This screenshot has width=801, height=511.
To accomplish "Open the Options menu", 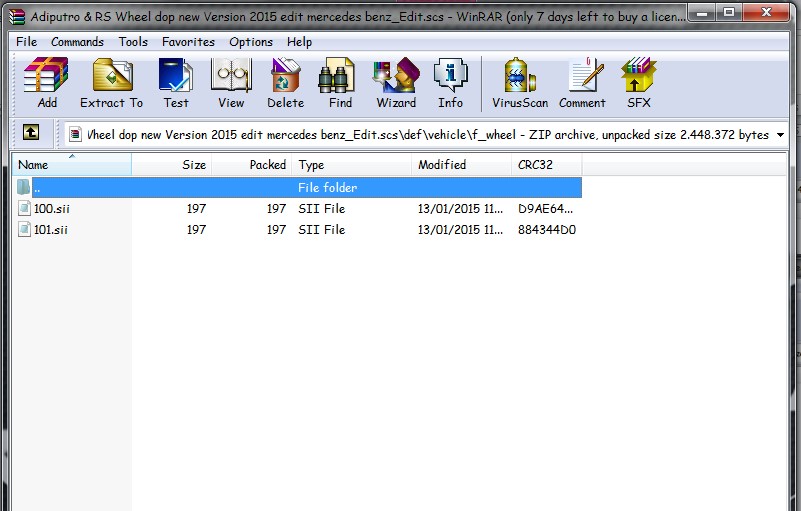I will (251, 42).
